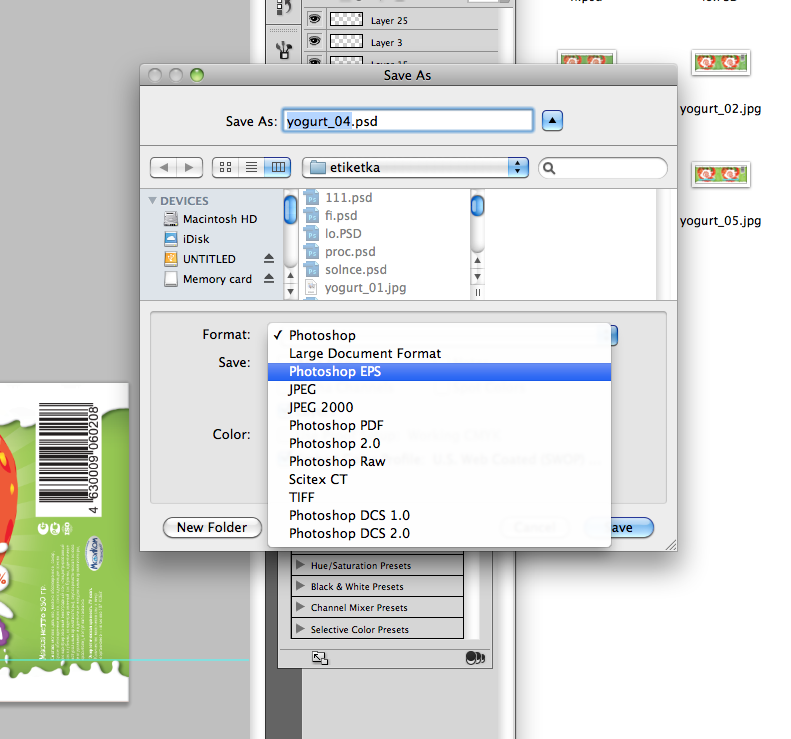Switch to icon view in file browser
Viewport: 791px width, 739px height.
pos(225,167)
